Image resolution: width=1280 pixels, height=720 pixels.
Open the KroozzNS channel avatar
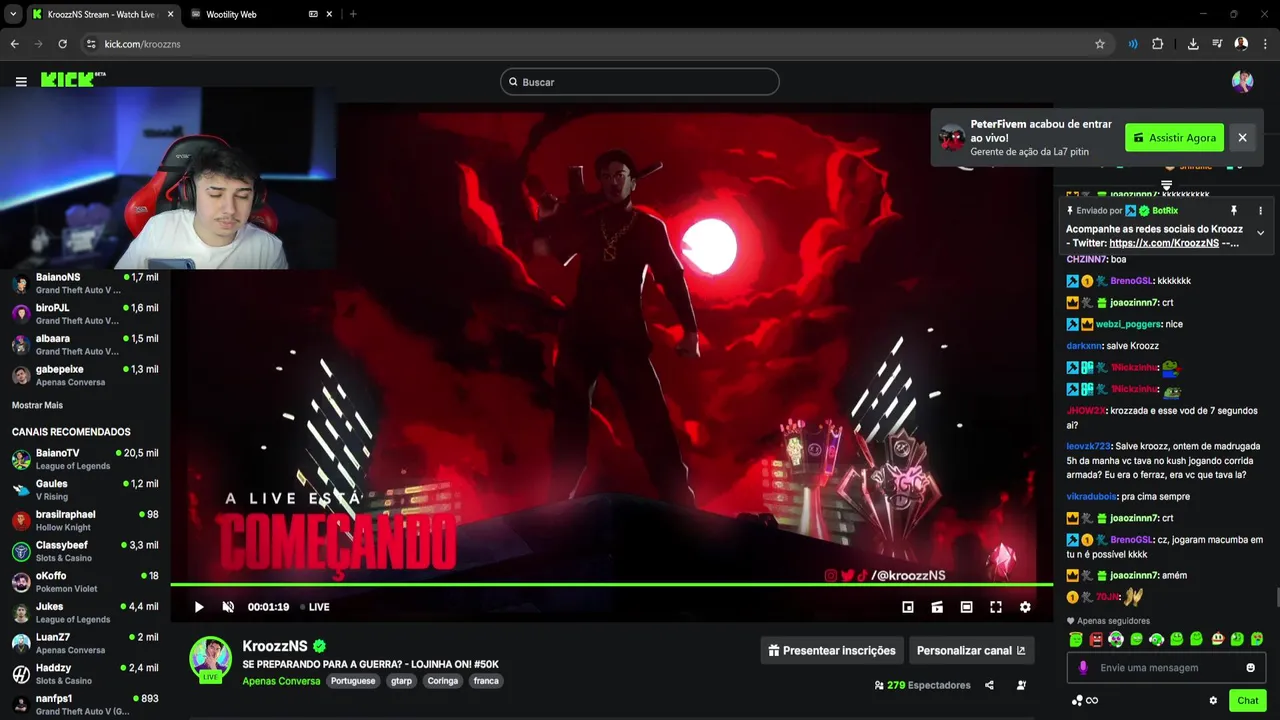coord(210,658)
